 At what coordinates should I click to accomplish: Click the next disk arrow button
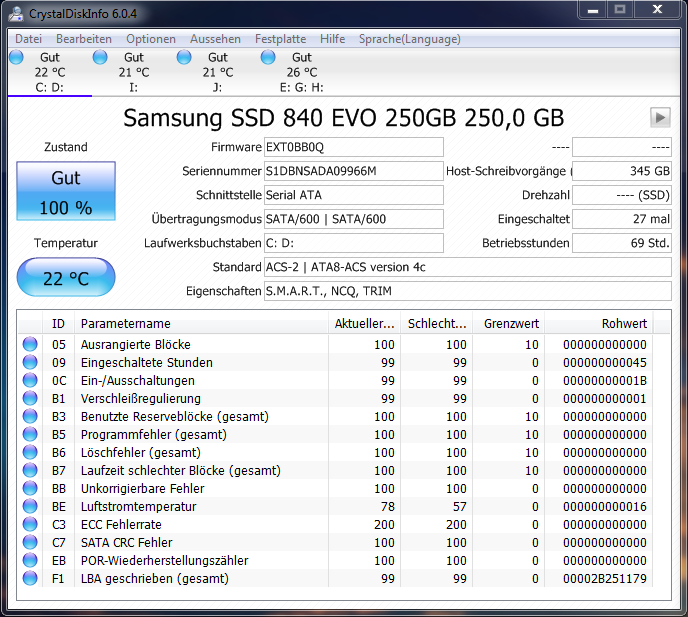(x=660, y=117)
